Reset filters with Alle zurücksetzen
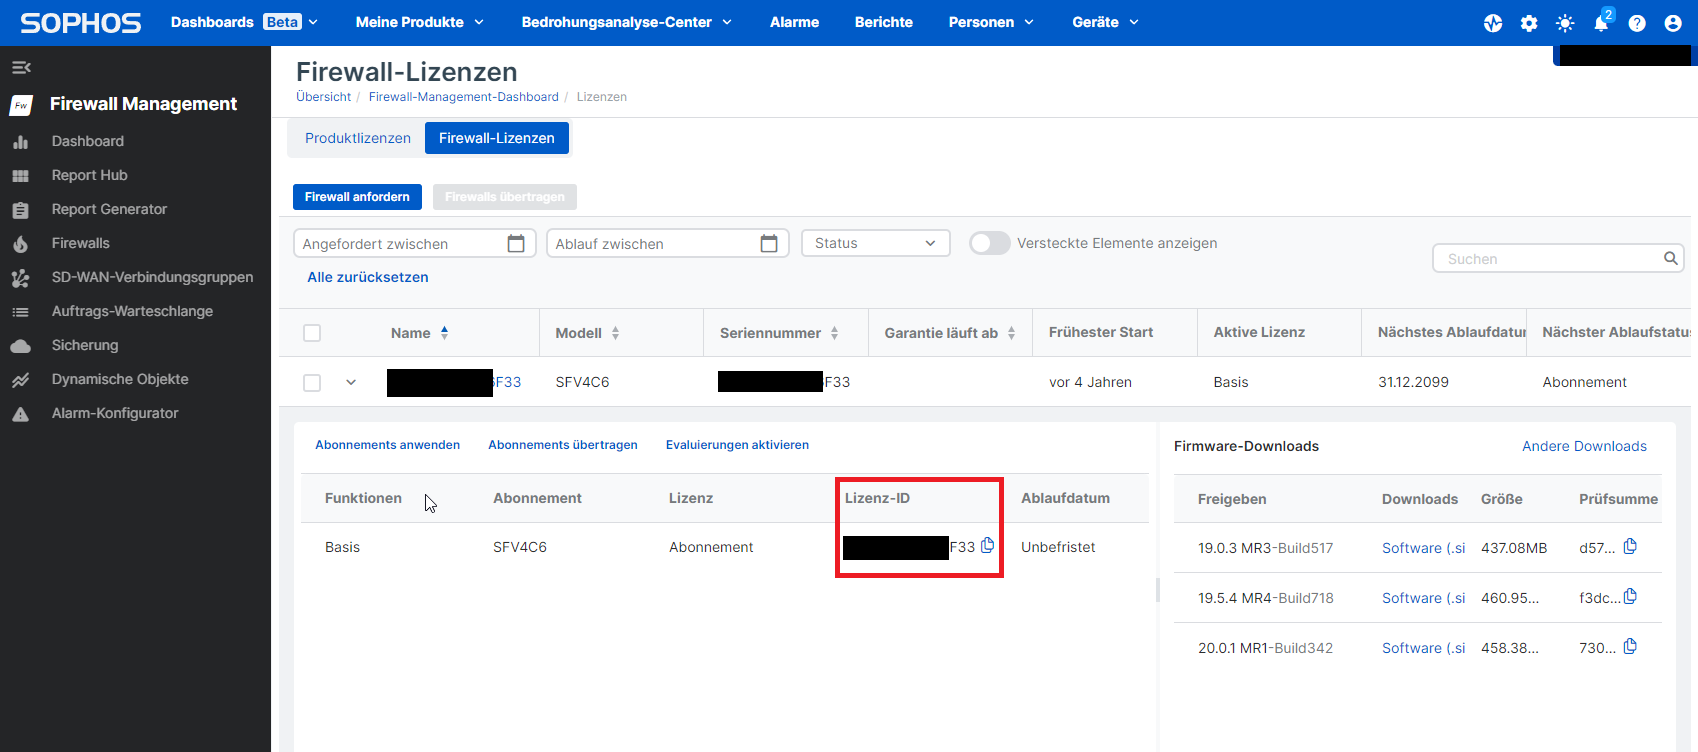 [368, 277]
